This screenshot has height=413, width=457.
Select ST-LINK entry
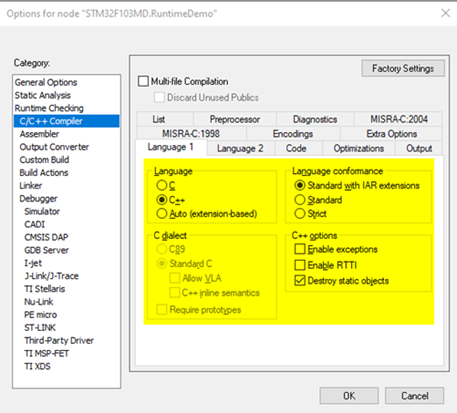(x=66, y=328)
